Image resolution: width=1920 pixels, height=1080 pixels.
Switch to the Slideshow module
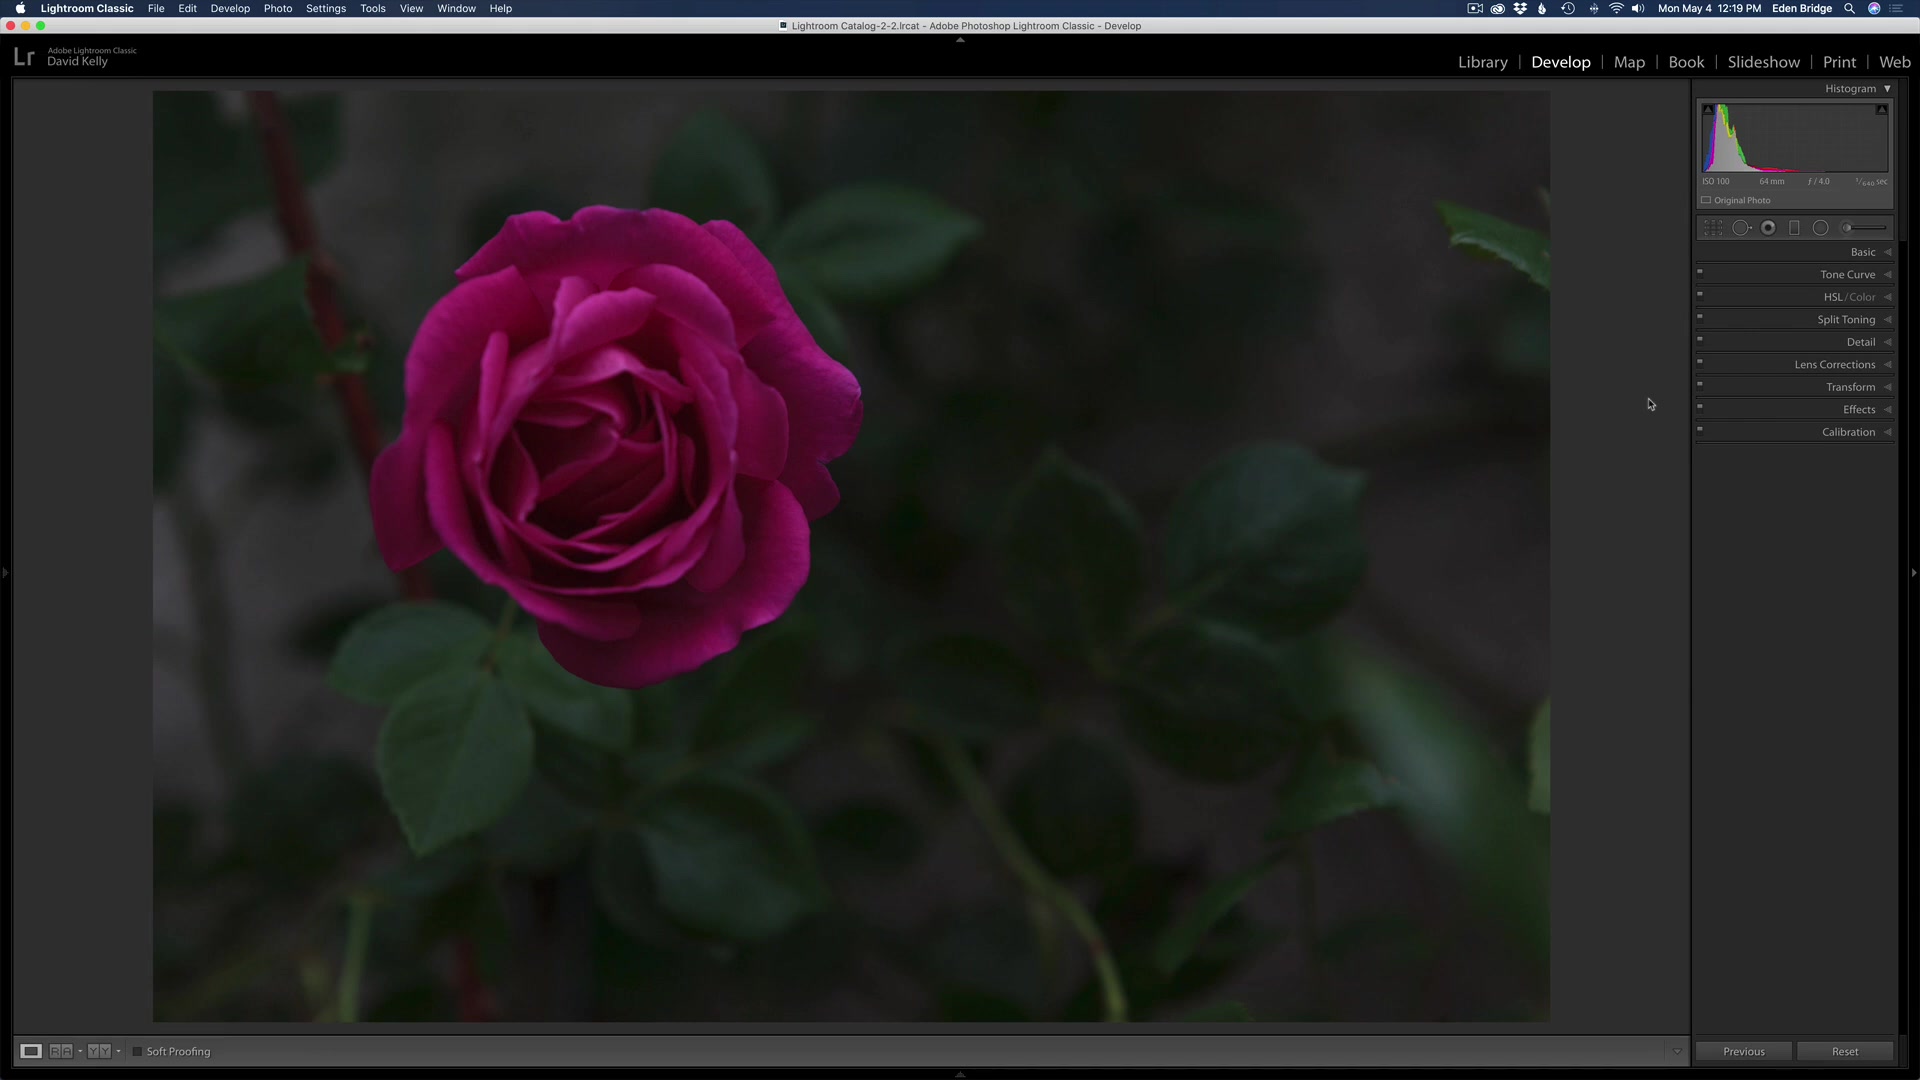1763,62
